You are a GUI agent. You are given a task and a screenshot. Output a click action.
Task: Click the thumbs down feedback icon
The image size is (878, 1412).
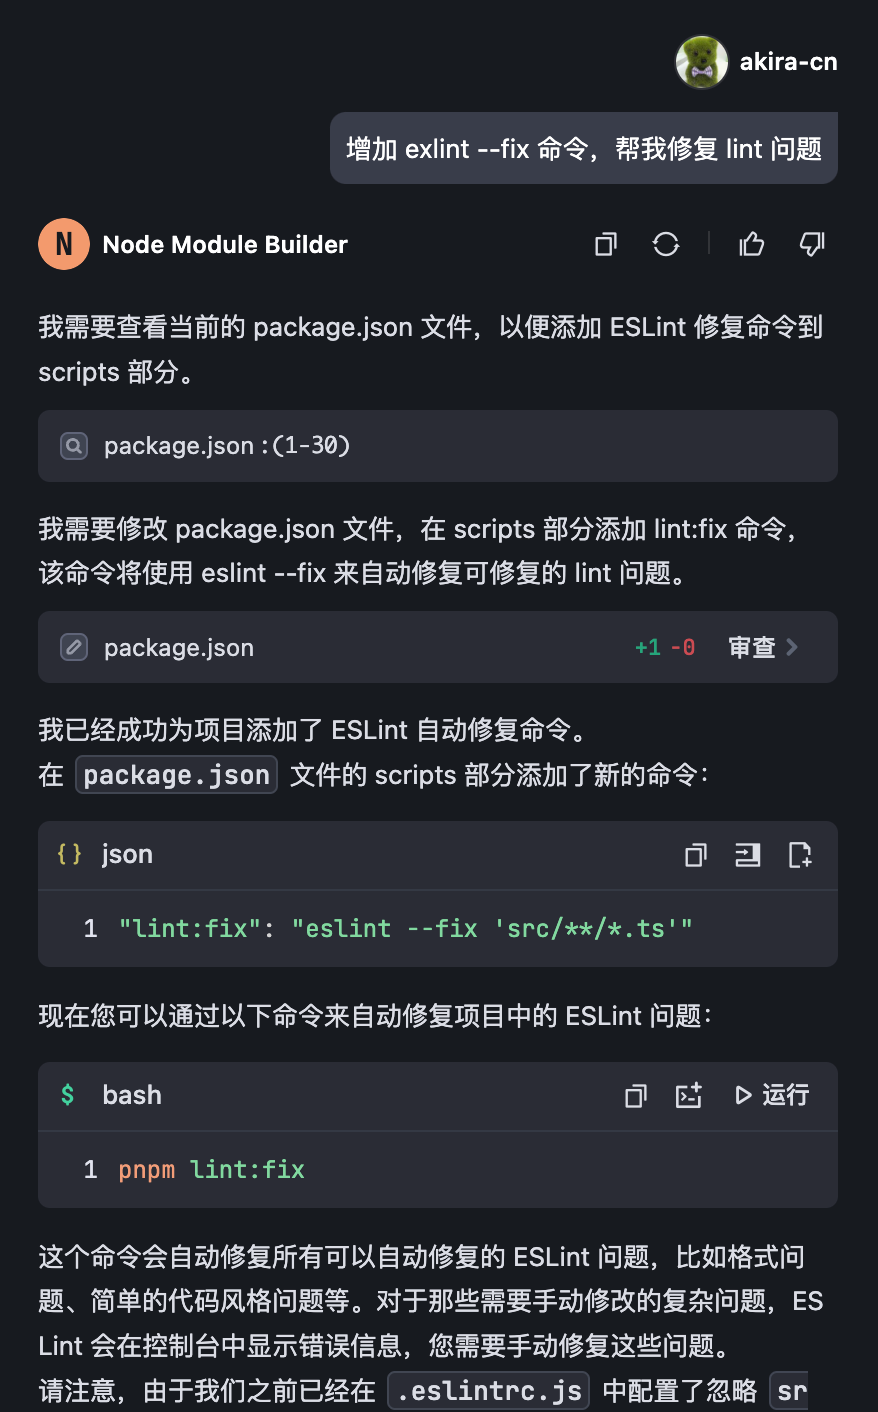pyautogui.click(x=812, y=244)
